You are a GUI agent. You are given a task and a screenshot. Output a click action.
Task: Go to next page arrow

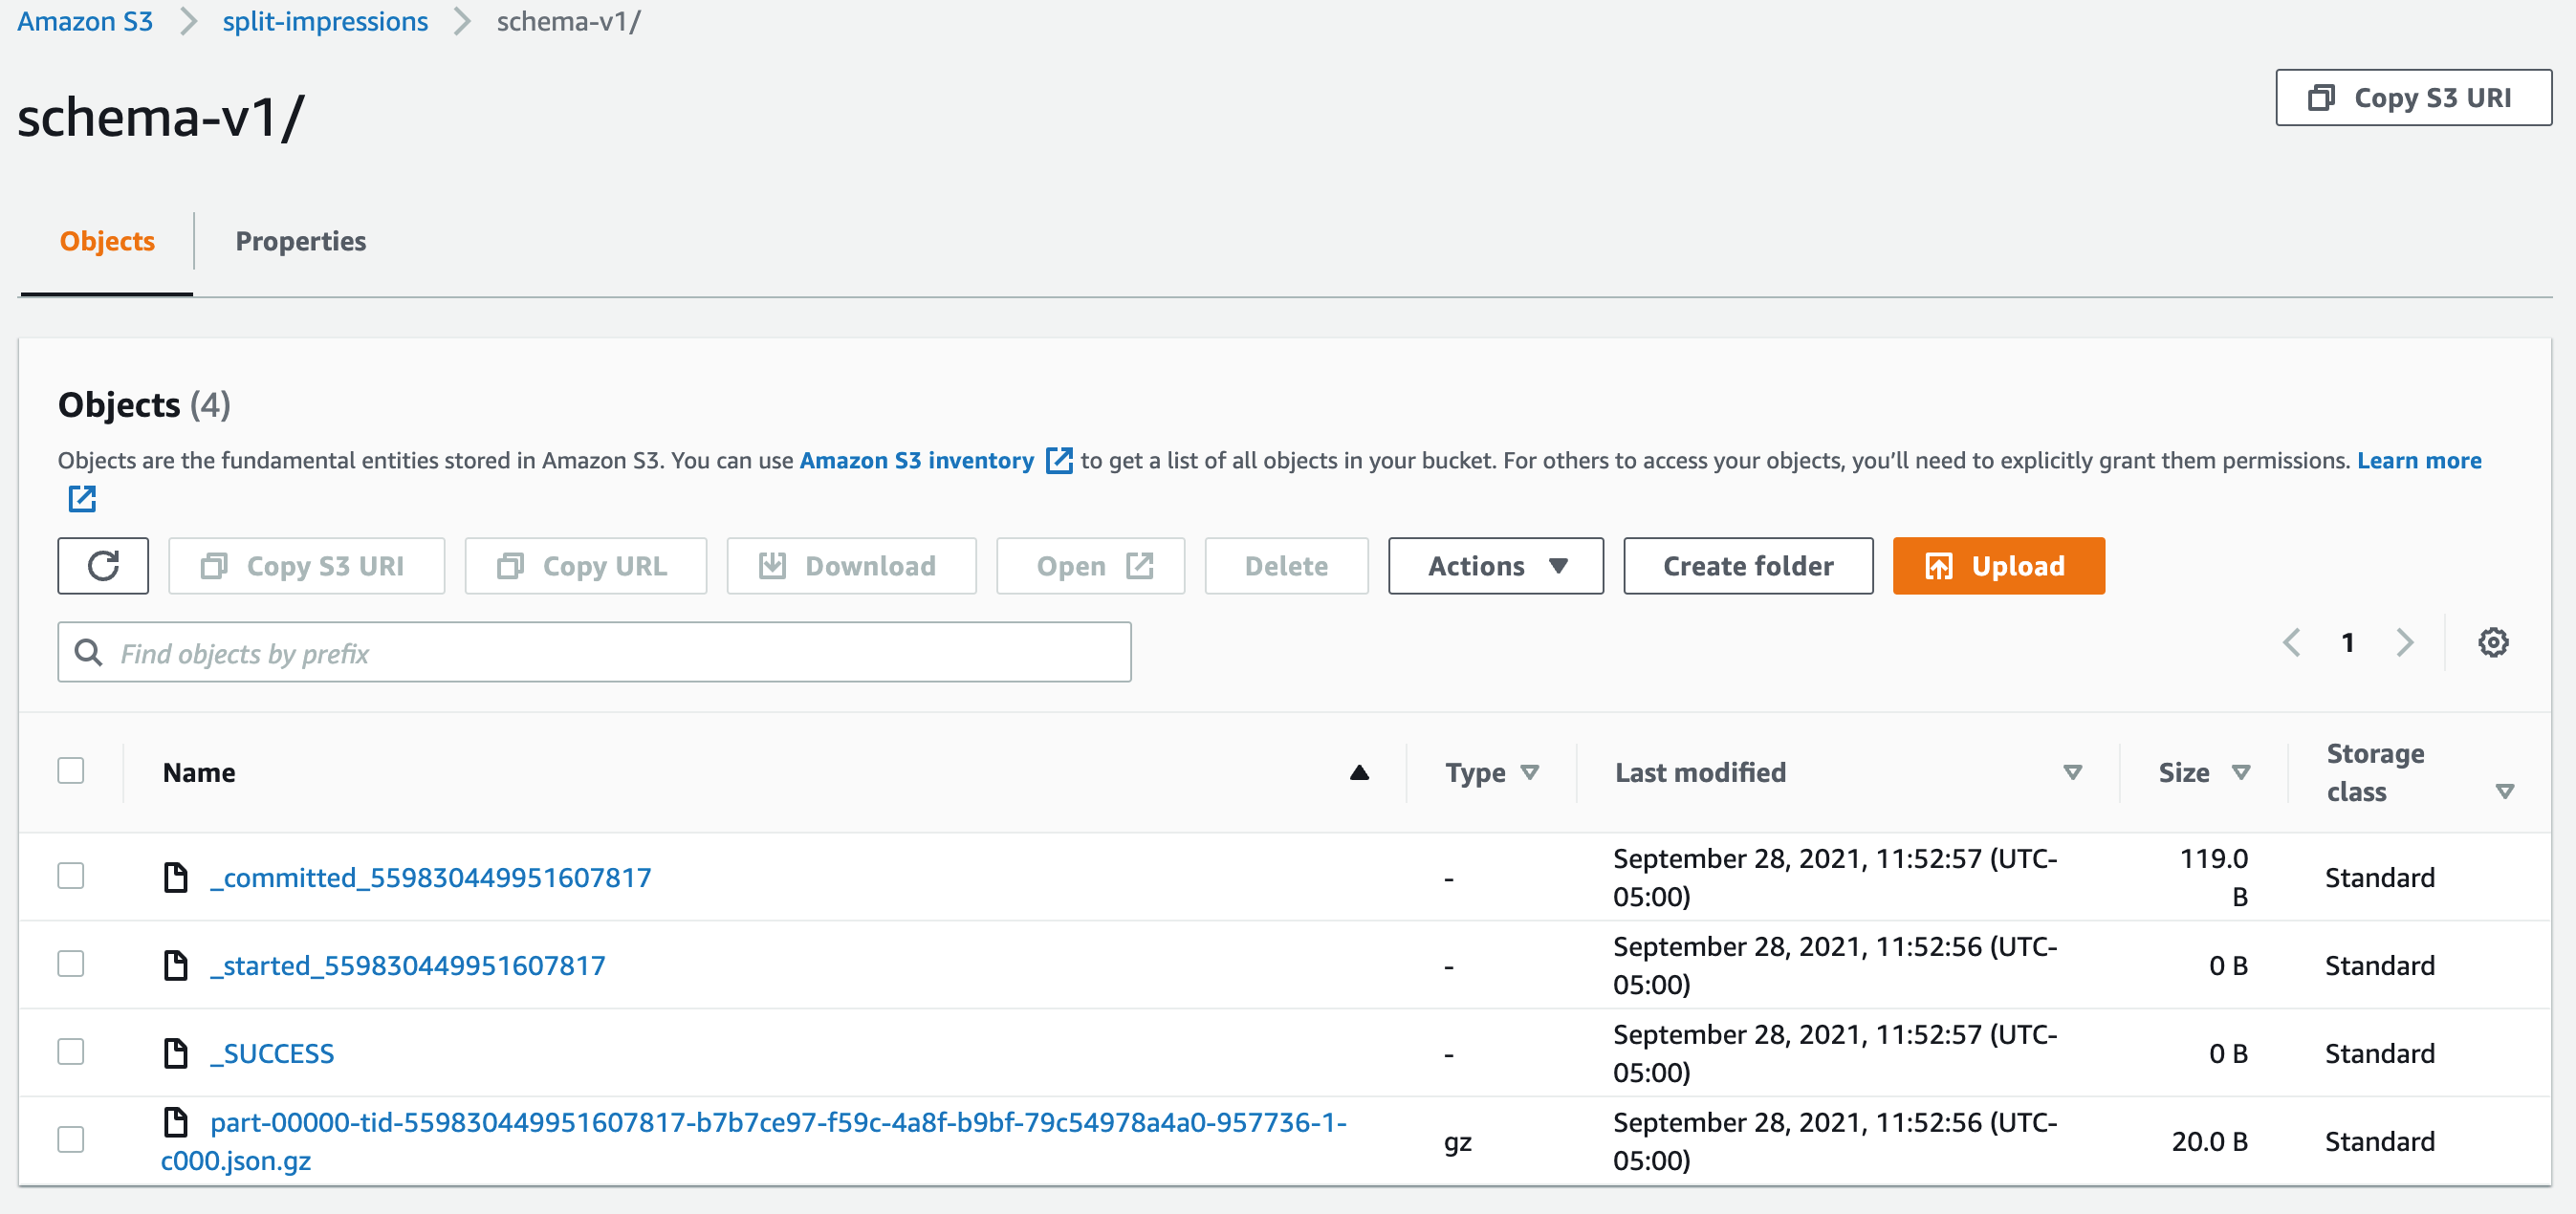[x=2405, y=642]
